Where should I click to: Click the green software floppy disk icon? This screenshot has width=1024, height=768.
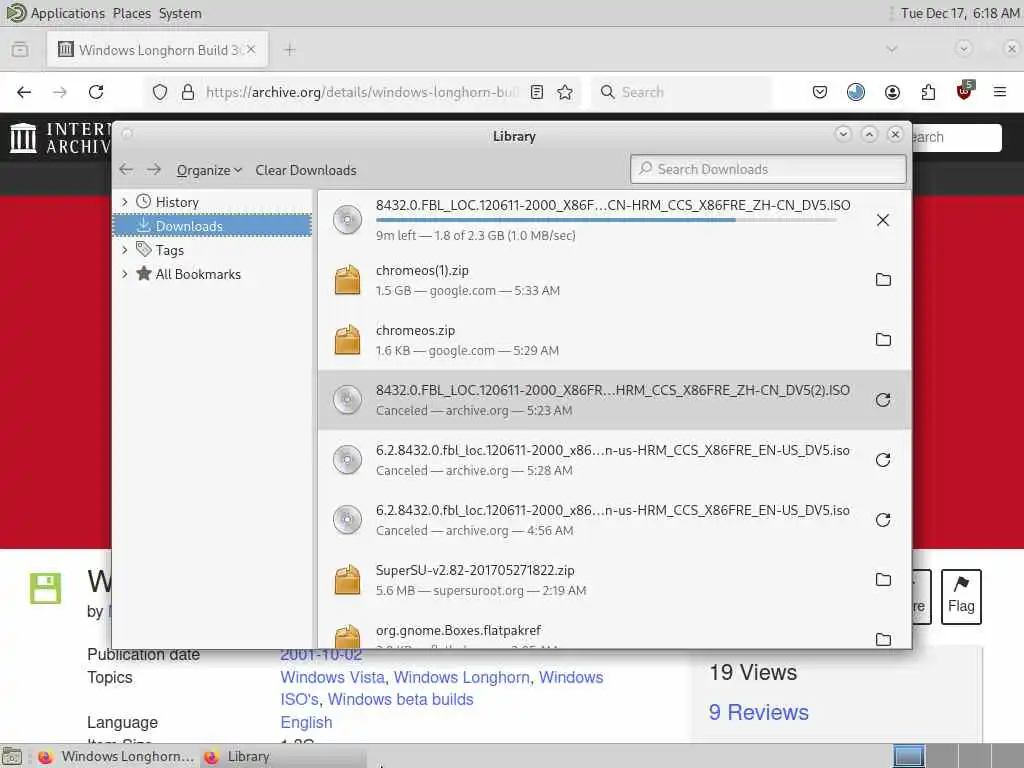point(45,588)
